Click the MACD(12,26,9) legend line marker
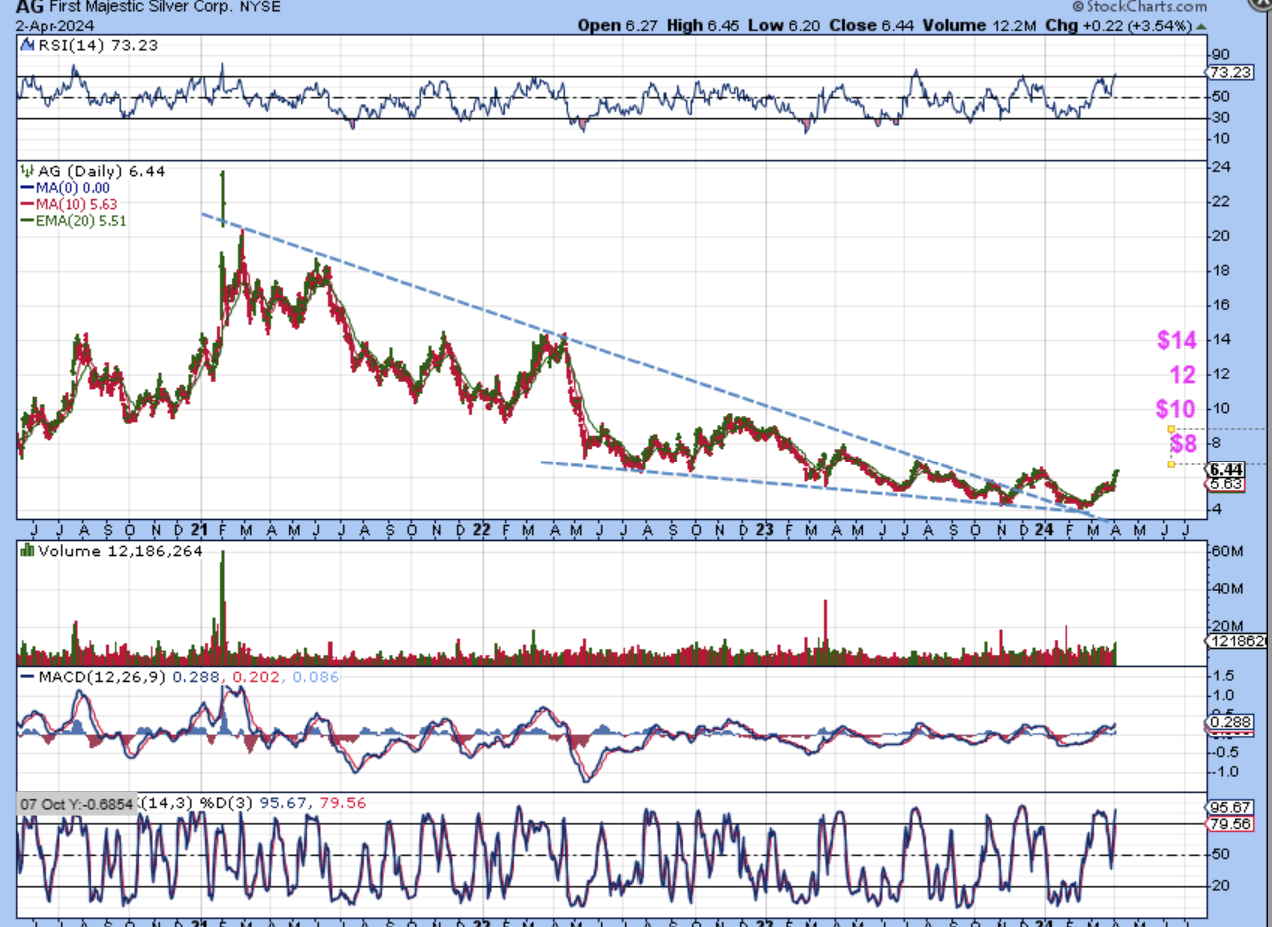 pyautogui.click(x=25, y=677)
